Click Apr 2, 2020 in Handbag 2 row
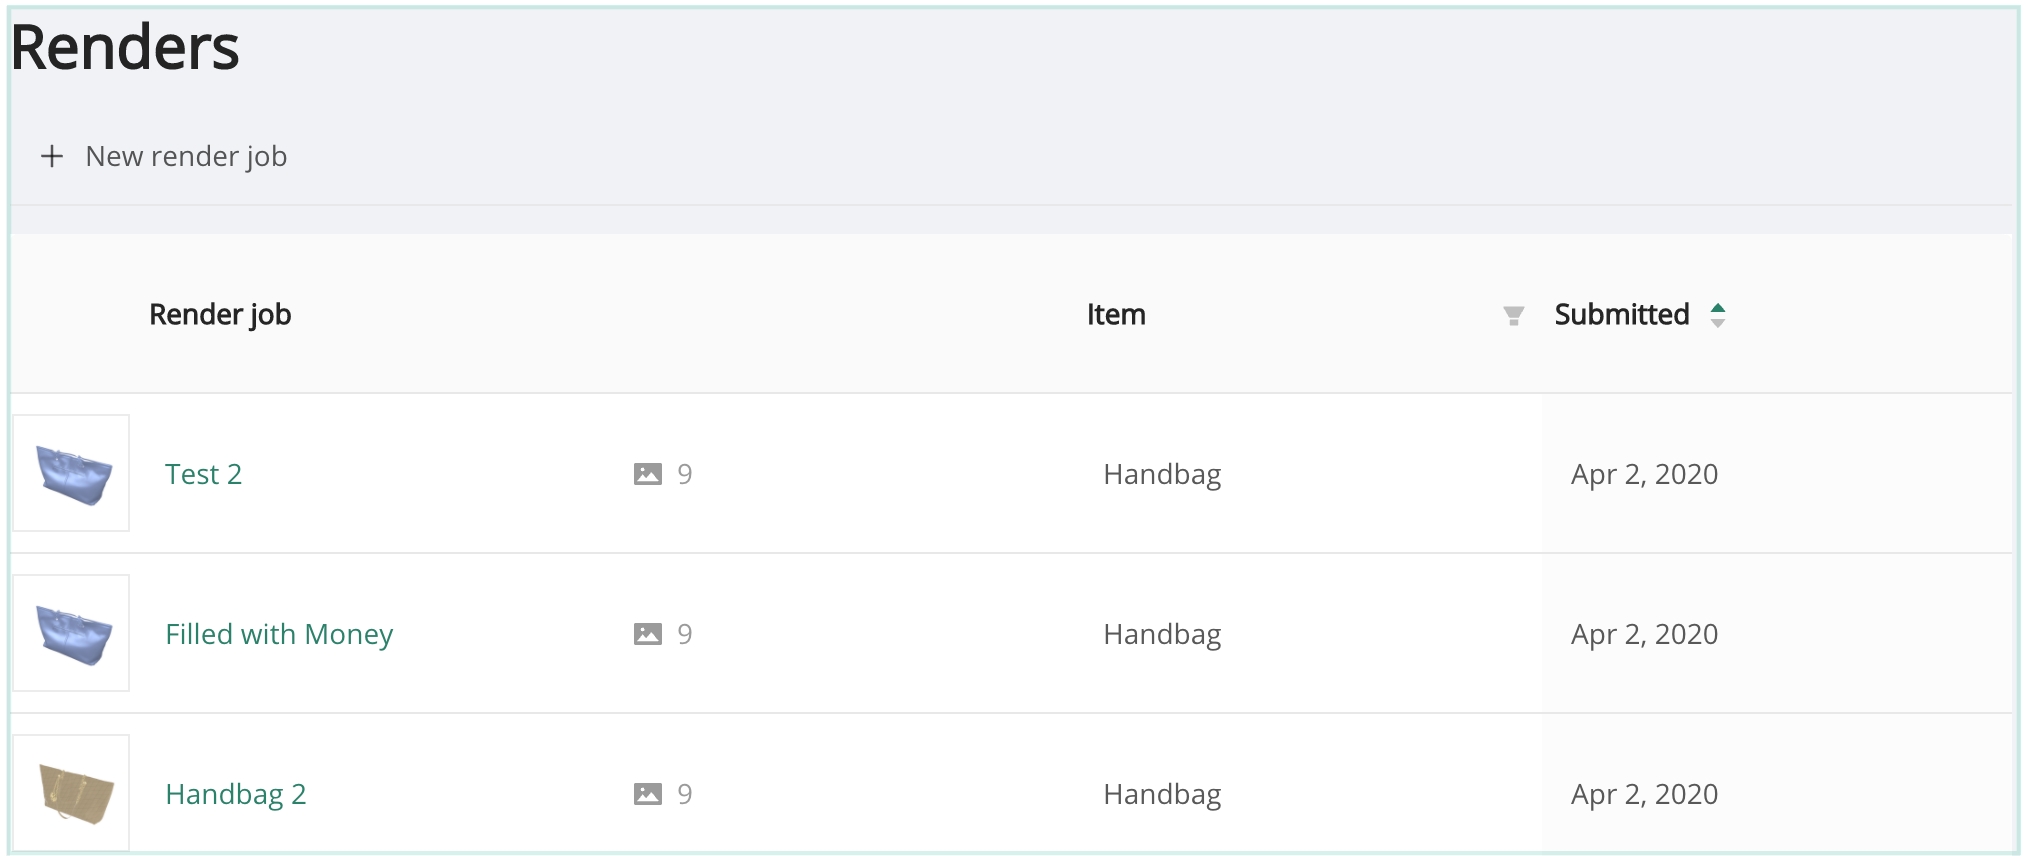 click(1644, 794)
